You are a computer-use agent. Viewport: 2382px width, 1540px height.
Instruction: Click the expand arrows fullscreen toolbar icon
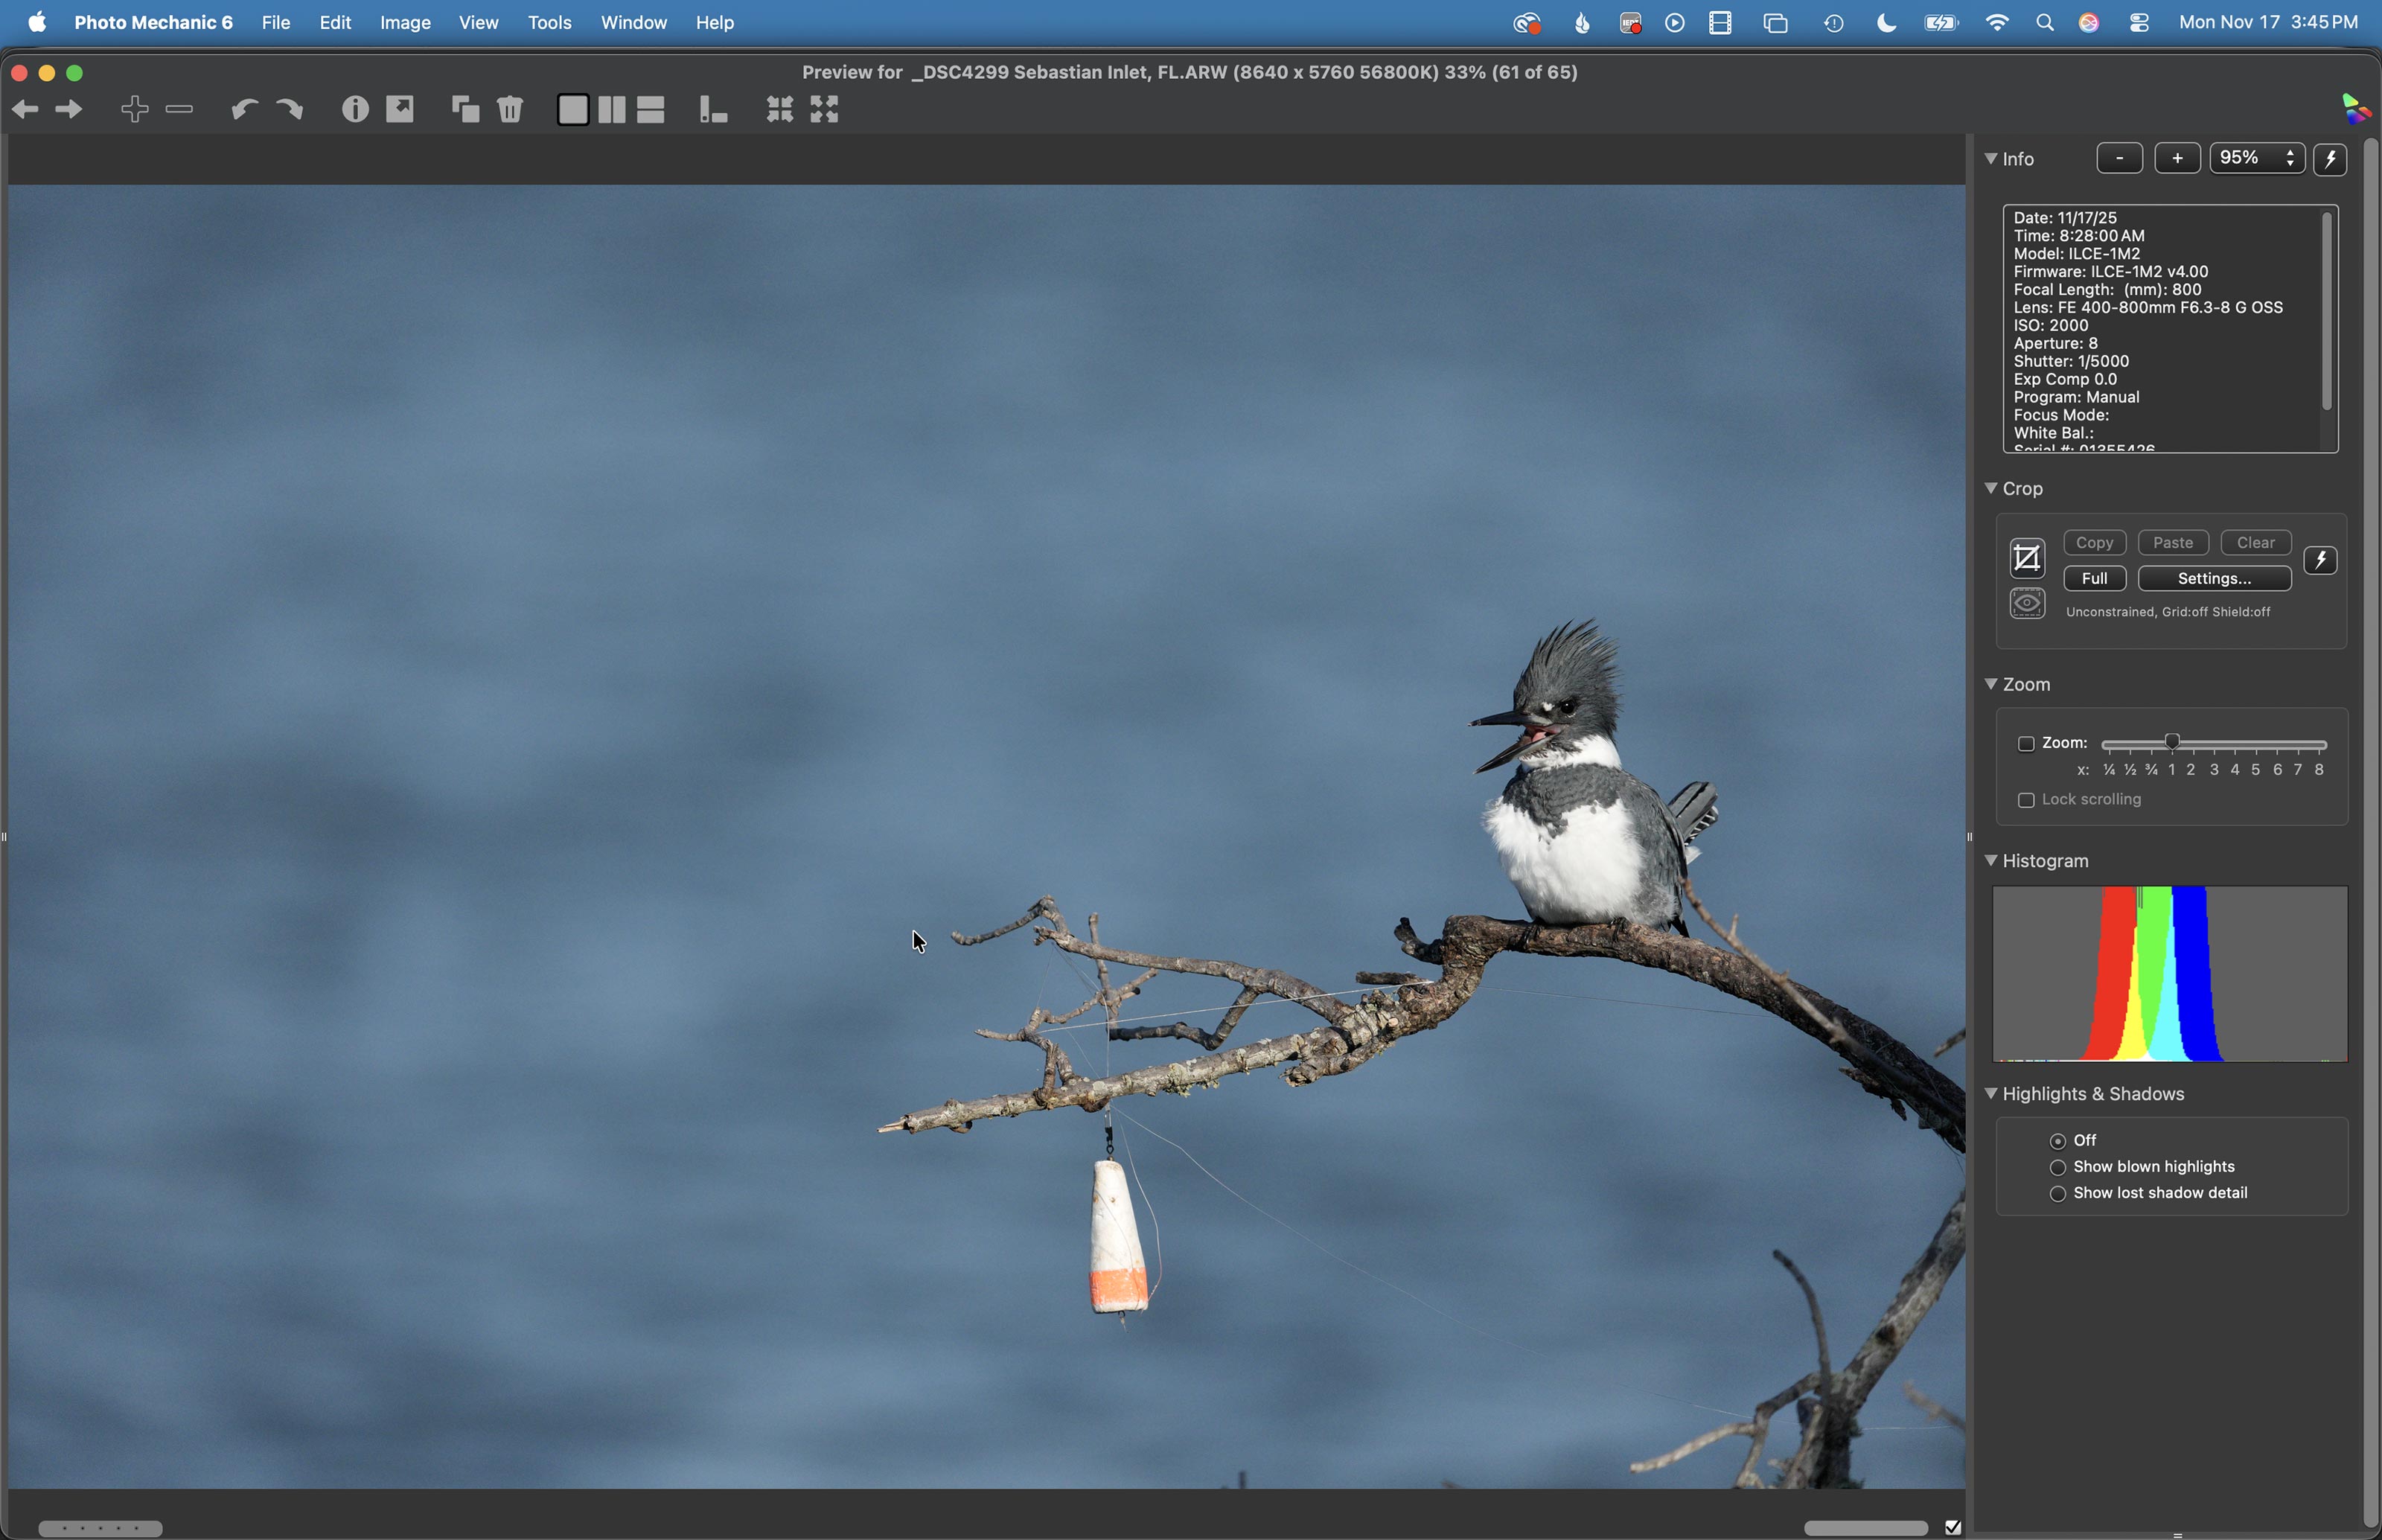[x=825, y=109]
